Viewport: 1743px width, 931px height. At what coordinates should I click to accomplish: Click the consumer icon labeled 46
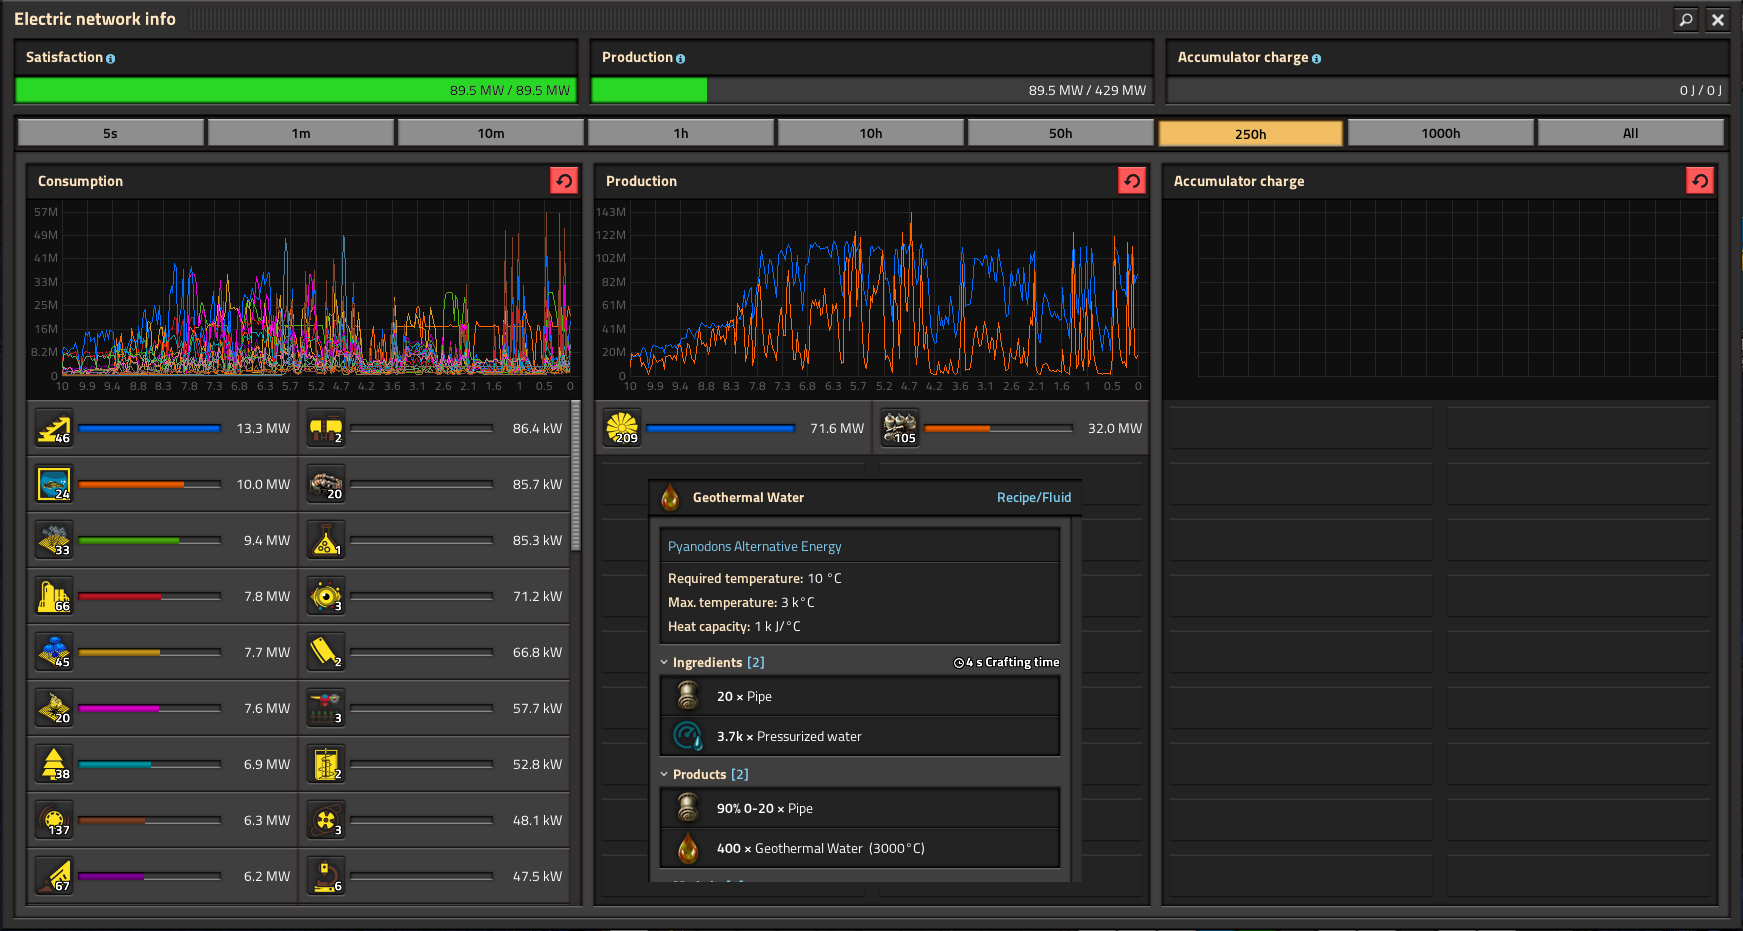(x=54, y=428)
